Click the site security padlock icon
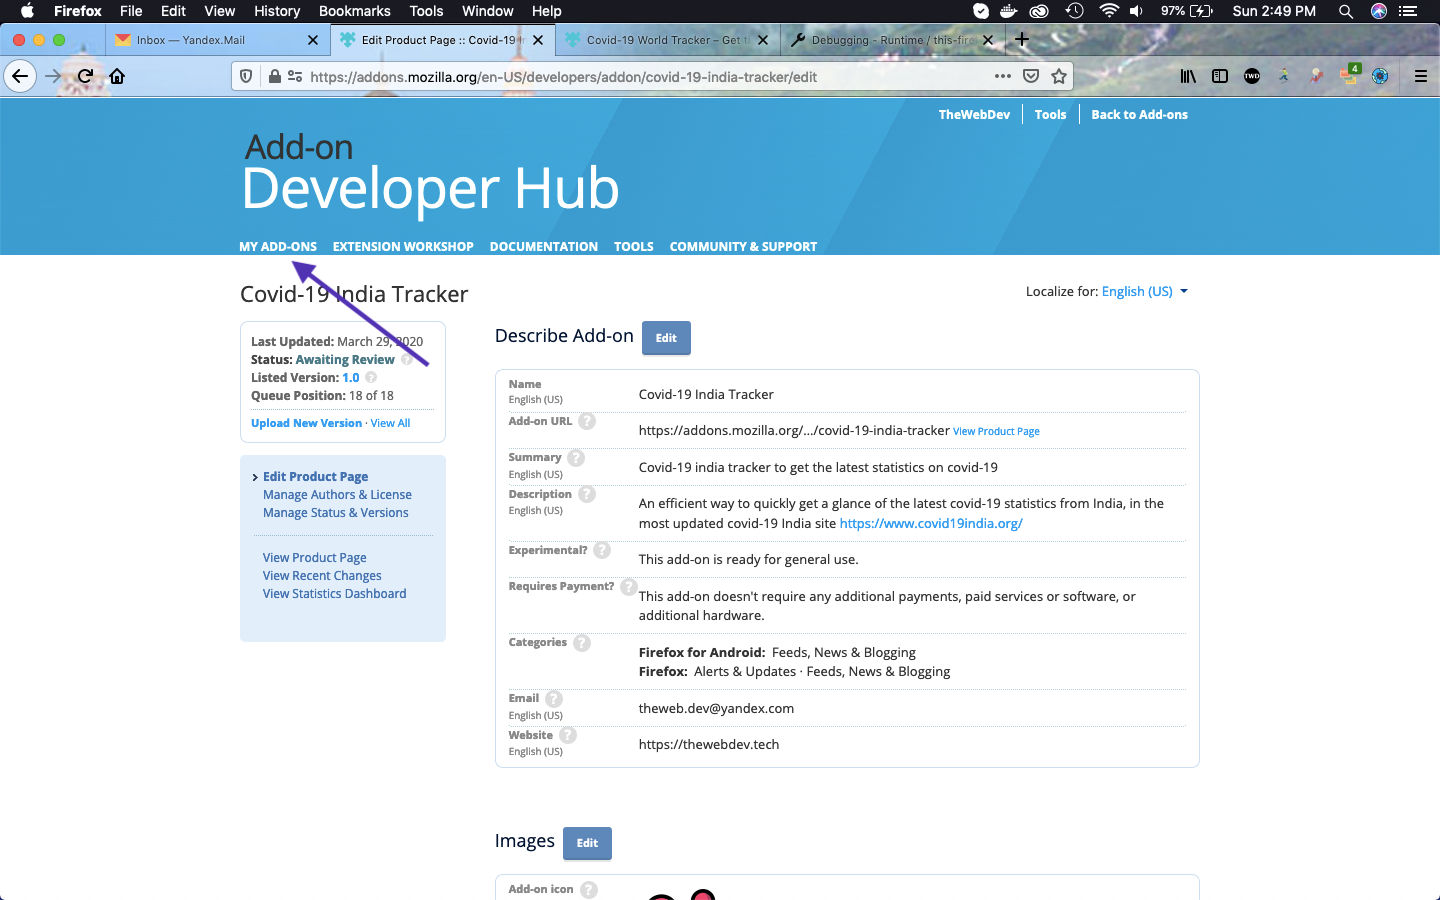 pyautogui.click(x=274, y=76)
